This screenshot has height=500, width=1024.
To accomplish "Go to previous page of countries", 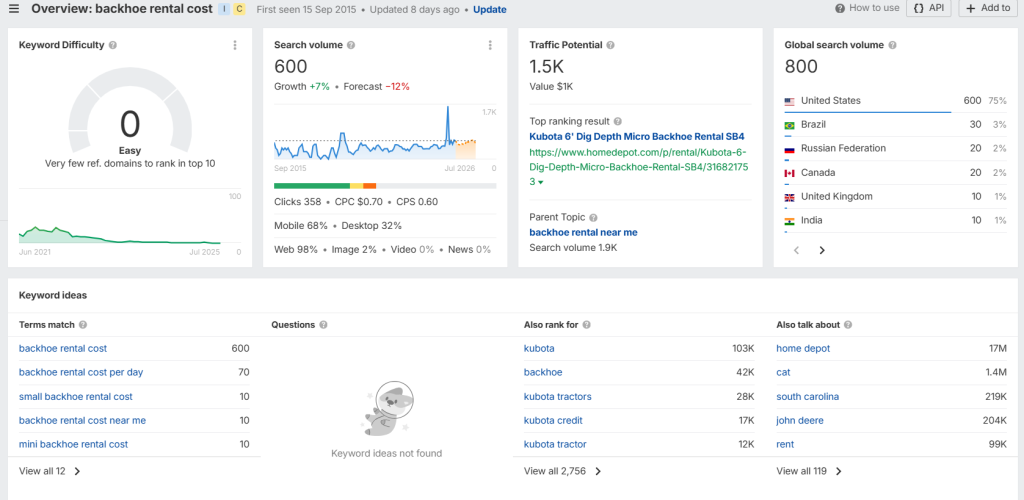I will pyautogui.click(x=796, y=250).
